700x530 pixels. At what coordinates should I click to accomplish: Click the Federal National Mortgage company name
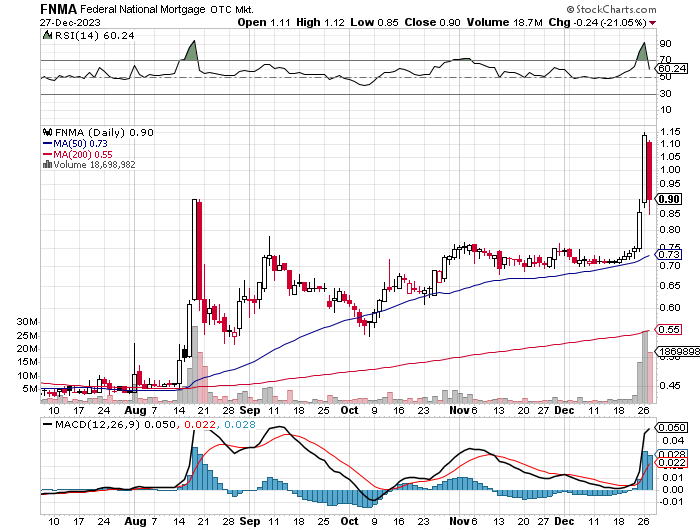143,9
